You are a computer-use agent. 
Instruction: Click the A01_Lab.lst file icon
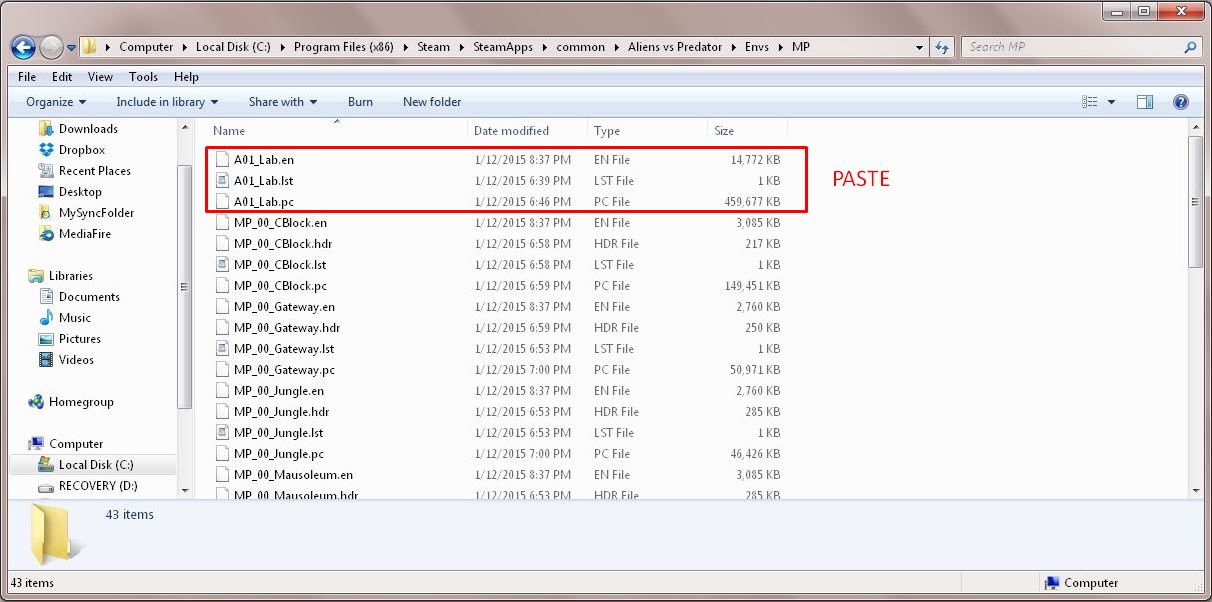pyautogui.click(x=222, y=181)
